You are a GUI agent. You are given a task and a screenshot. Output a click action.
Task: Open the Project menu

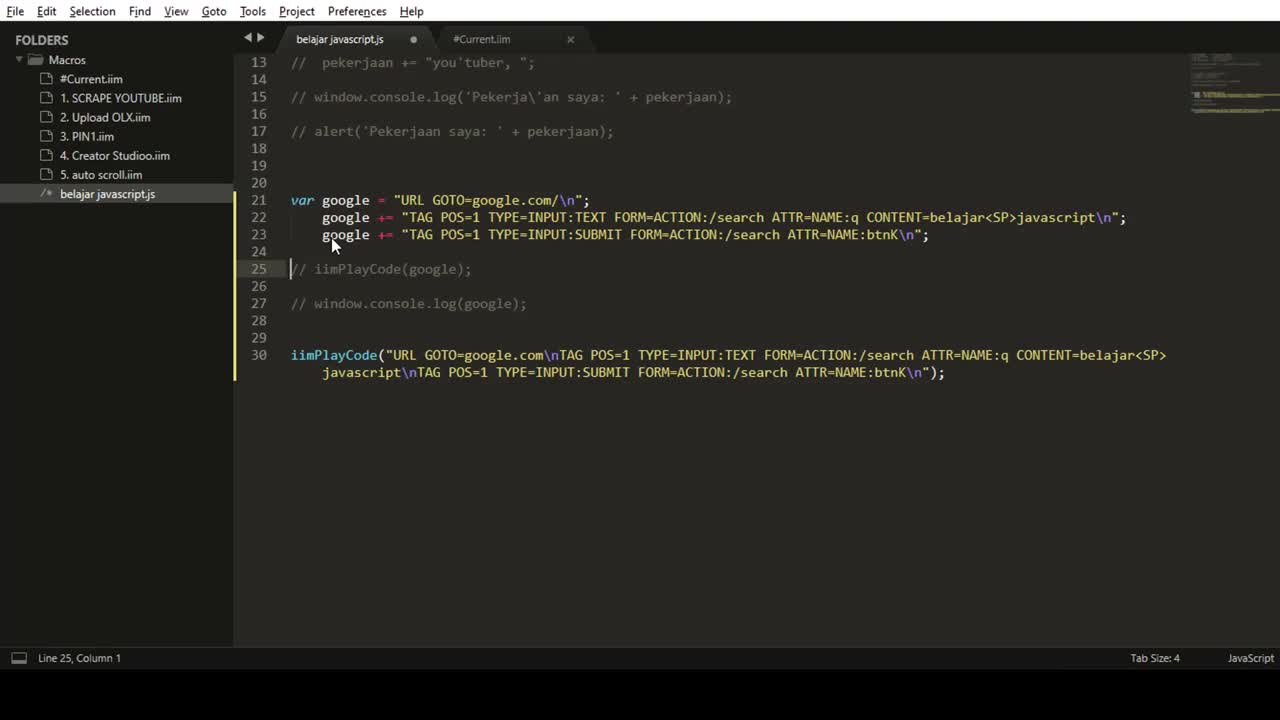tap(297, 11)
